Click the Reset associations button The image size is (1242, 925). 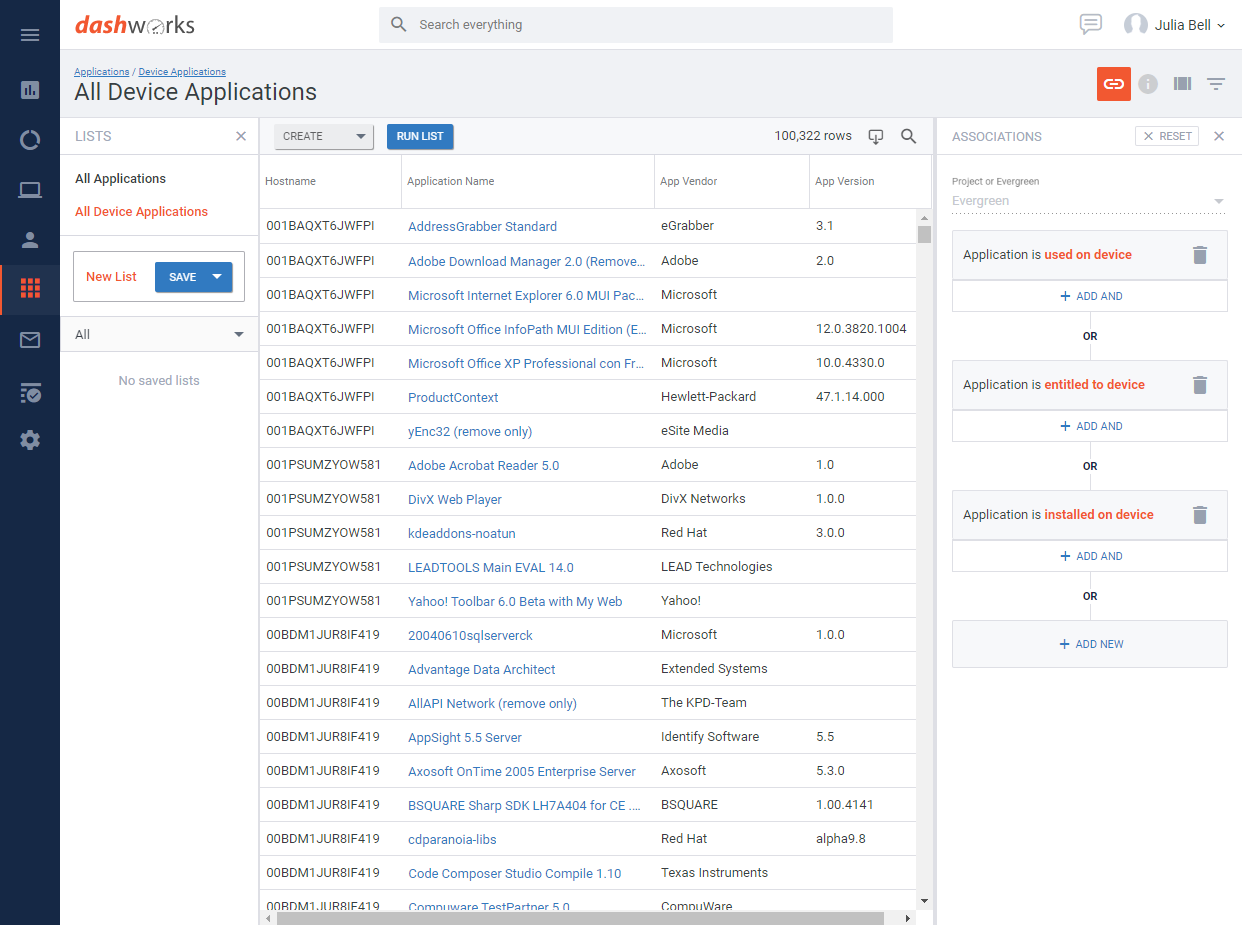point(1167,136)
